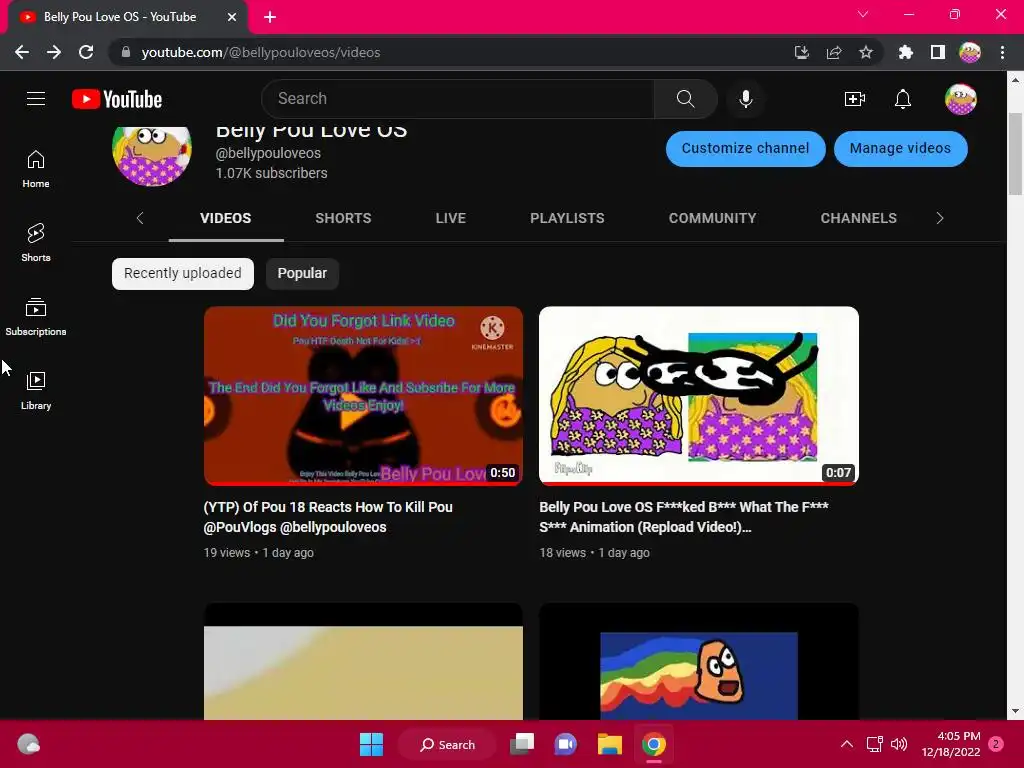Open the notifications bell
The width and height of the screenshot is (1024, 768).
click(903, 99)
